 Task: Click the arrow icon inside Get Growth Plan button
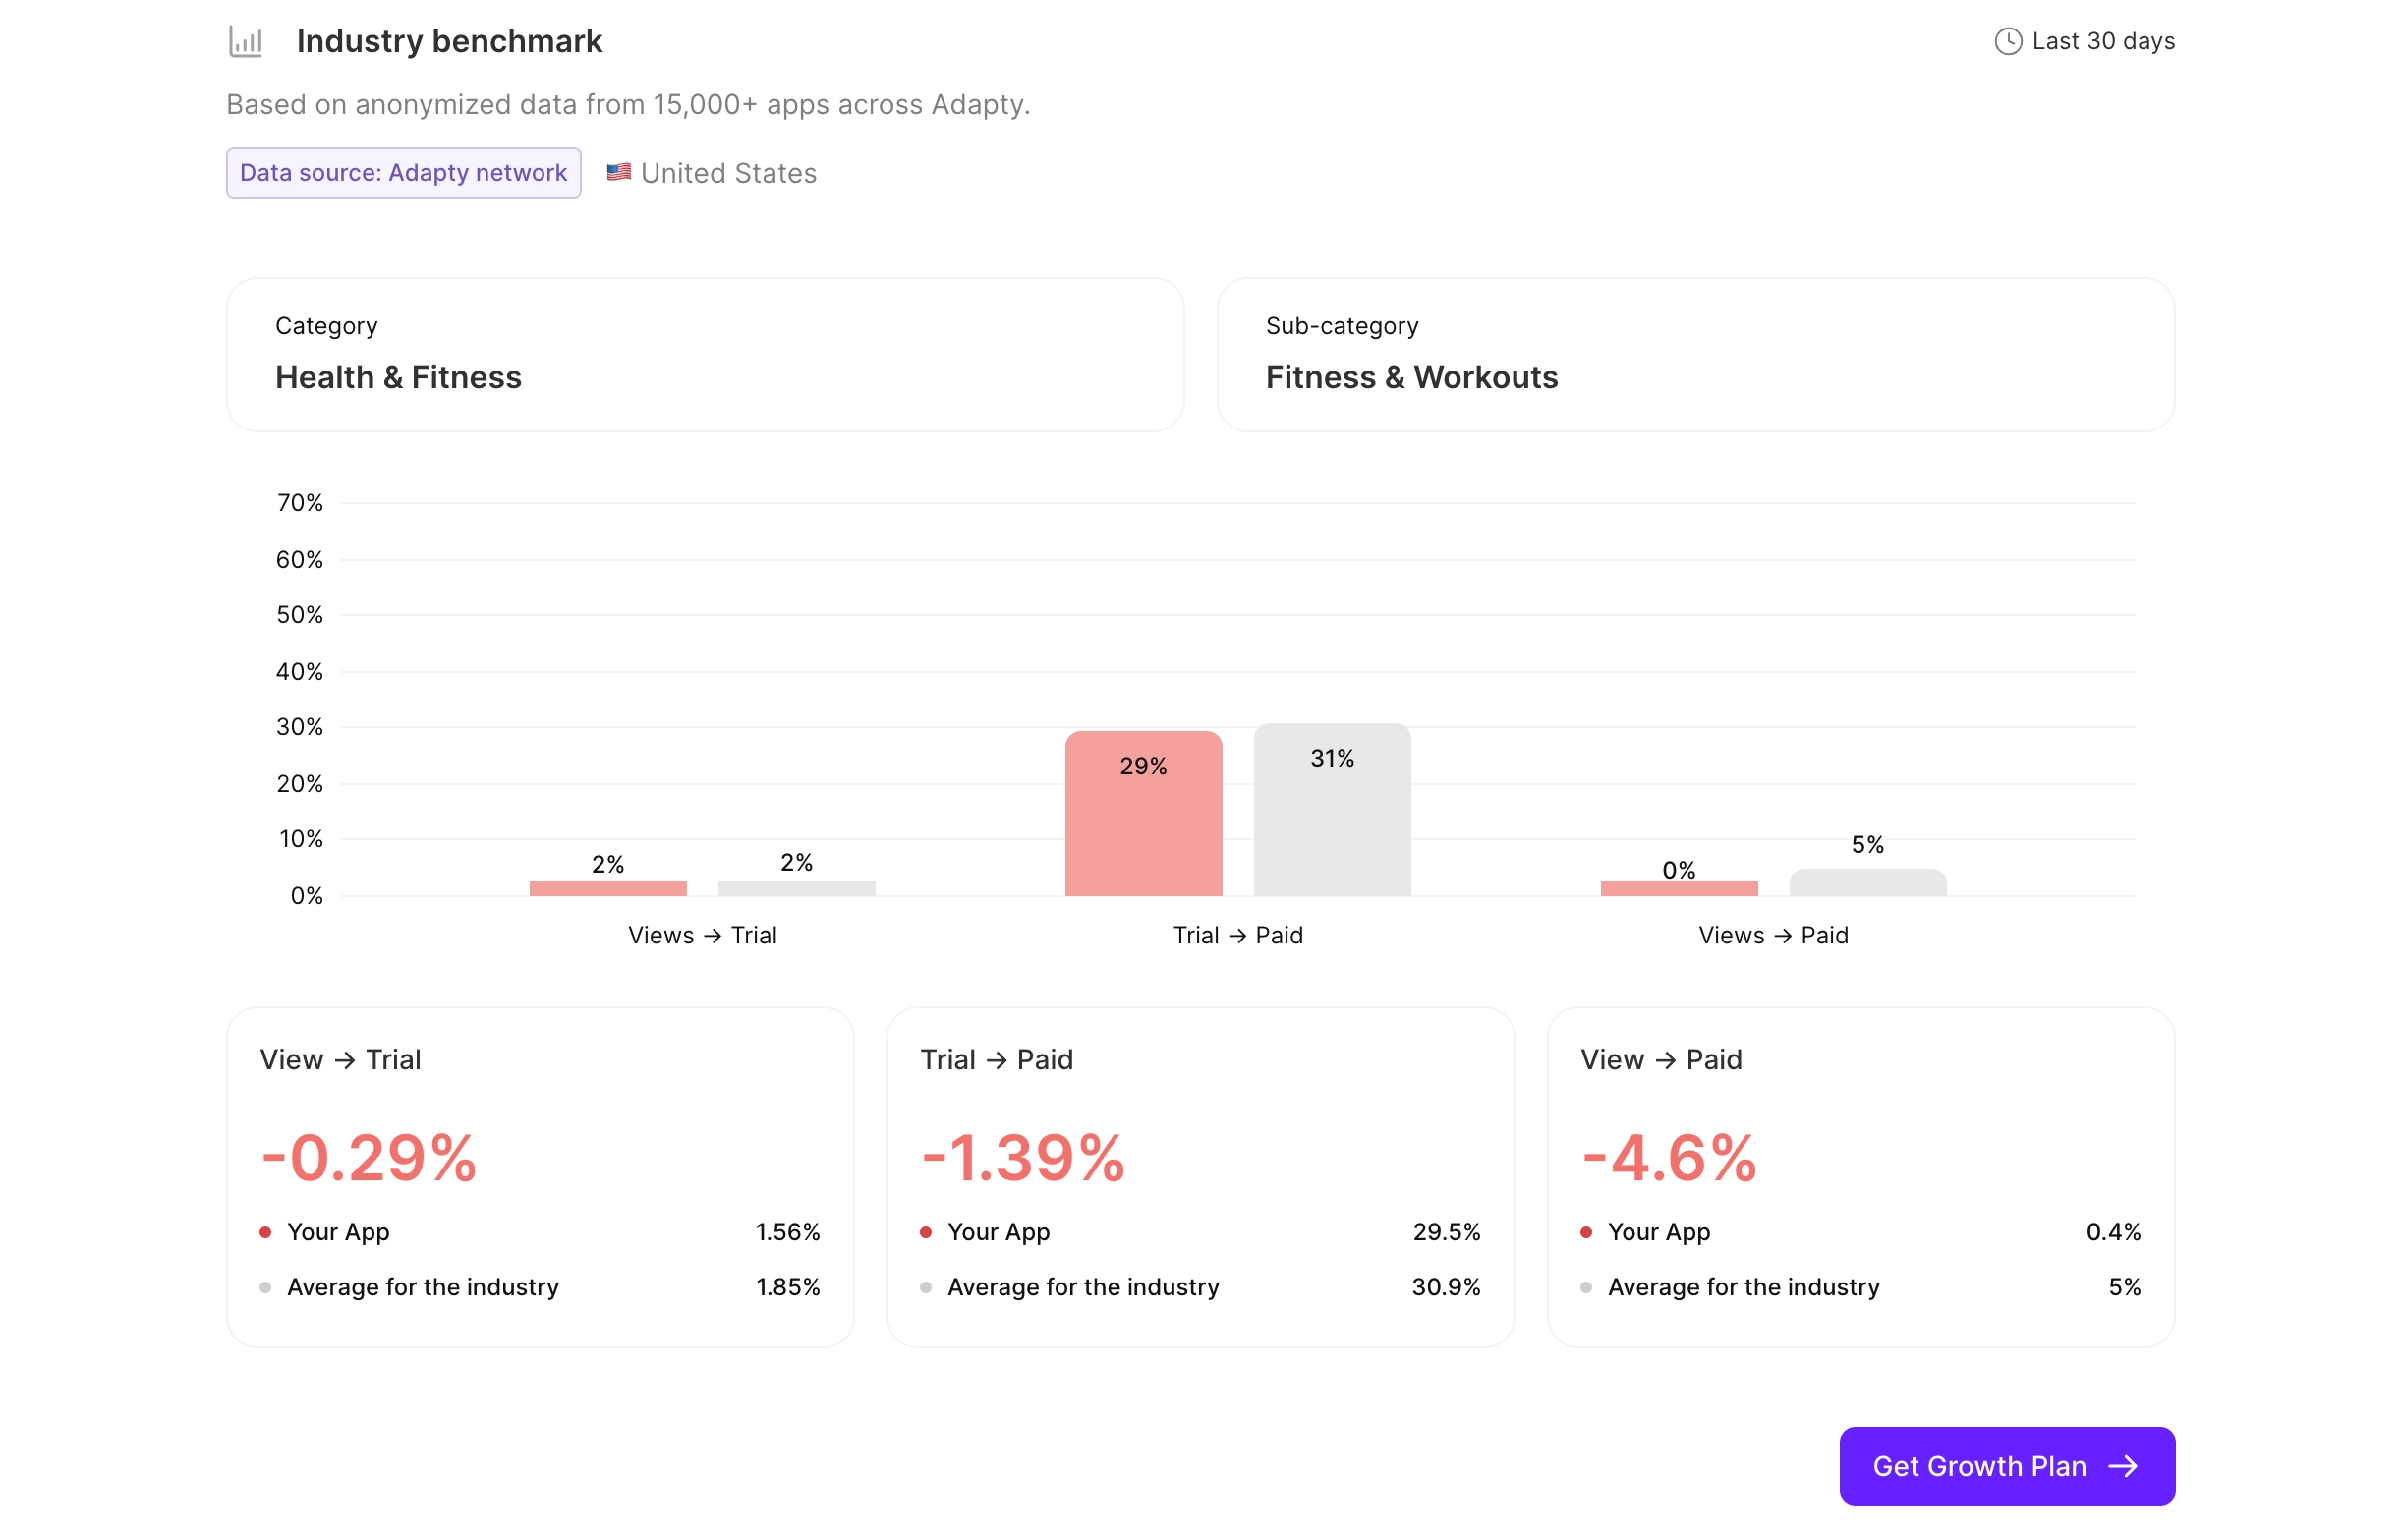(2125, 1466)
